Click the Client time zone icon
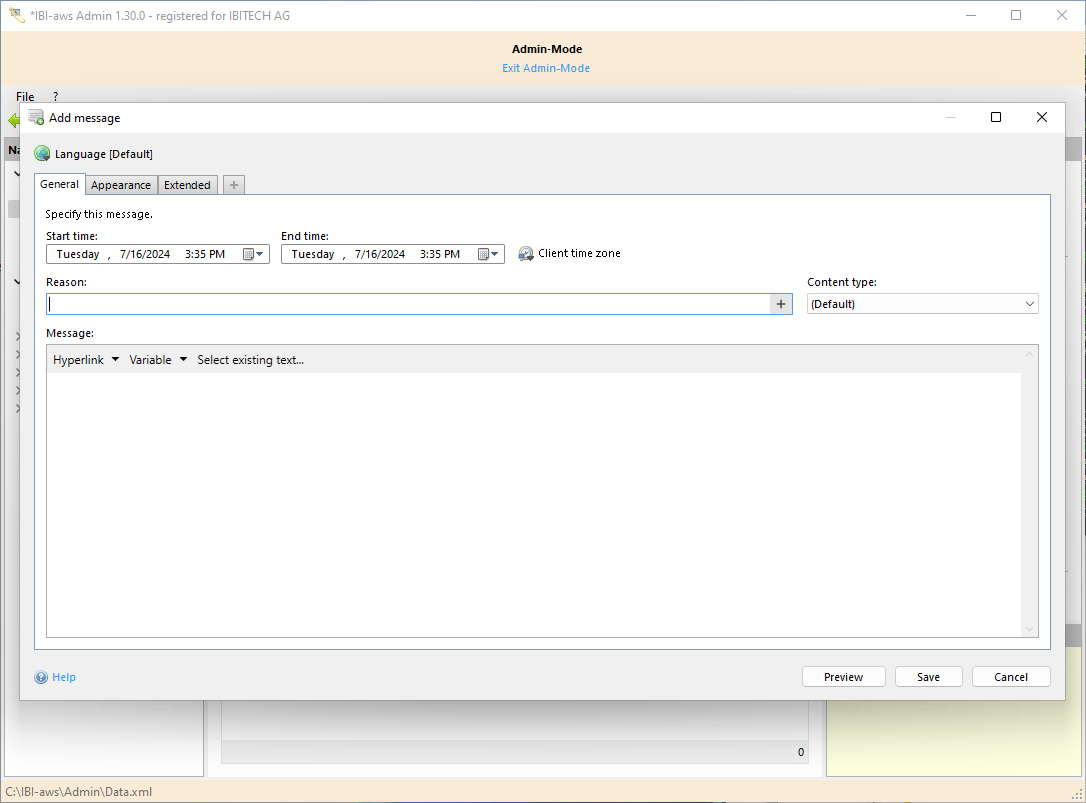Image resolution: width=1086 pixels, height=803 pixels. (526, 254)
